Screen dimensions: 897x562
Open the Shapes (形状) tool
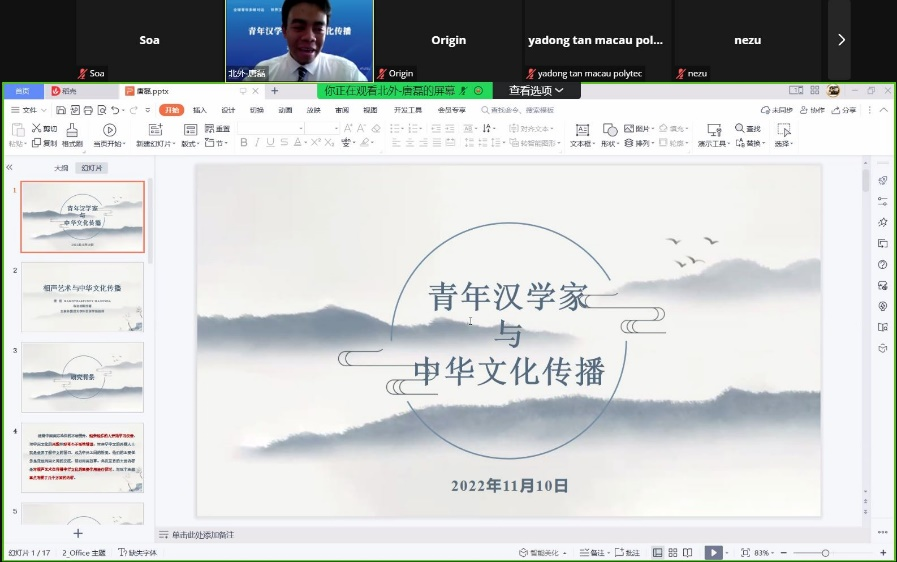click(609, 134)
